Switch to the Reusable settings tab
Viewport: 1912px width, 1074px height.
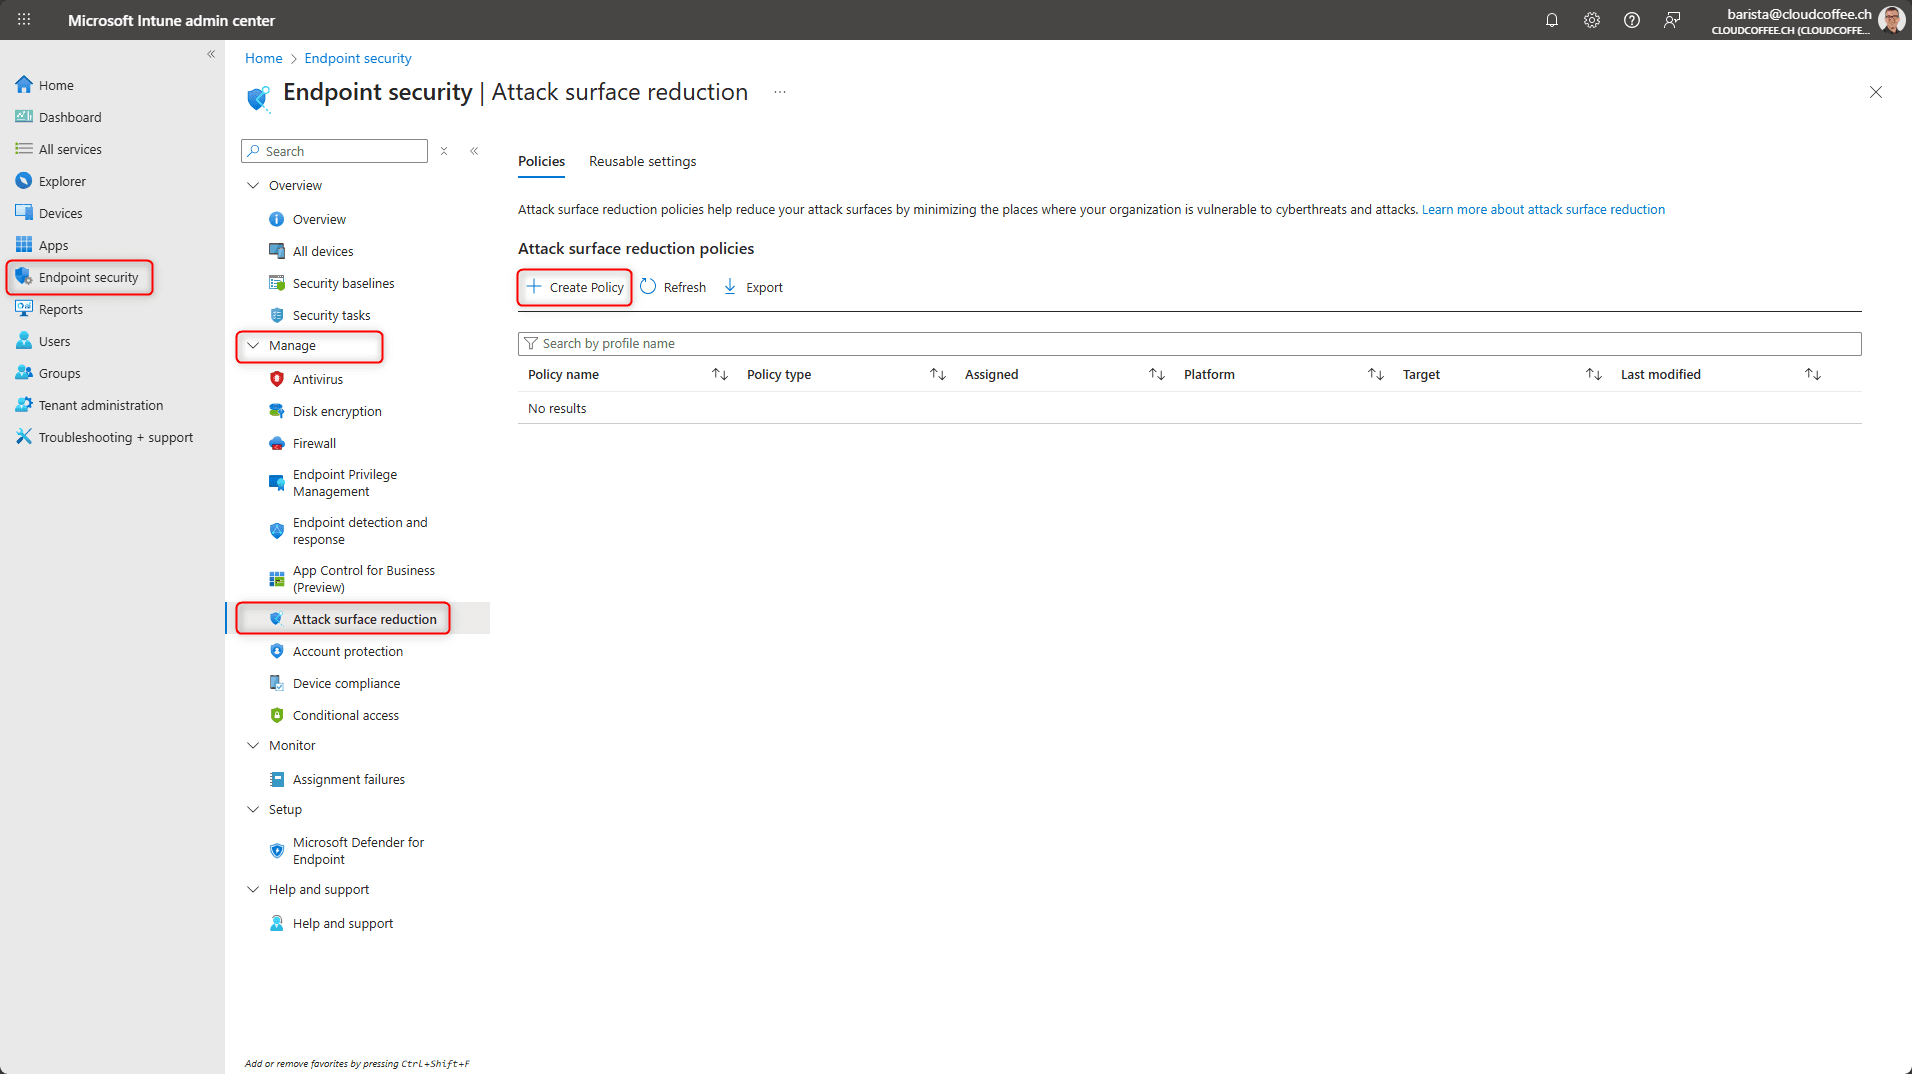pyautogui.click(x=642, y=161)
